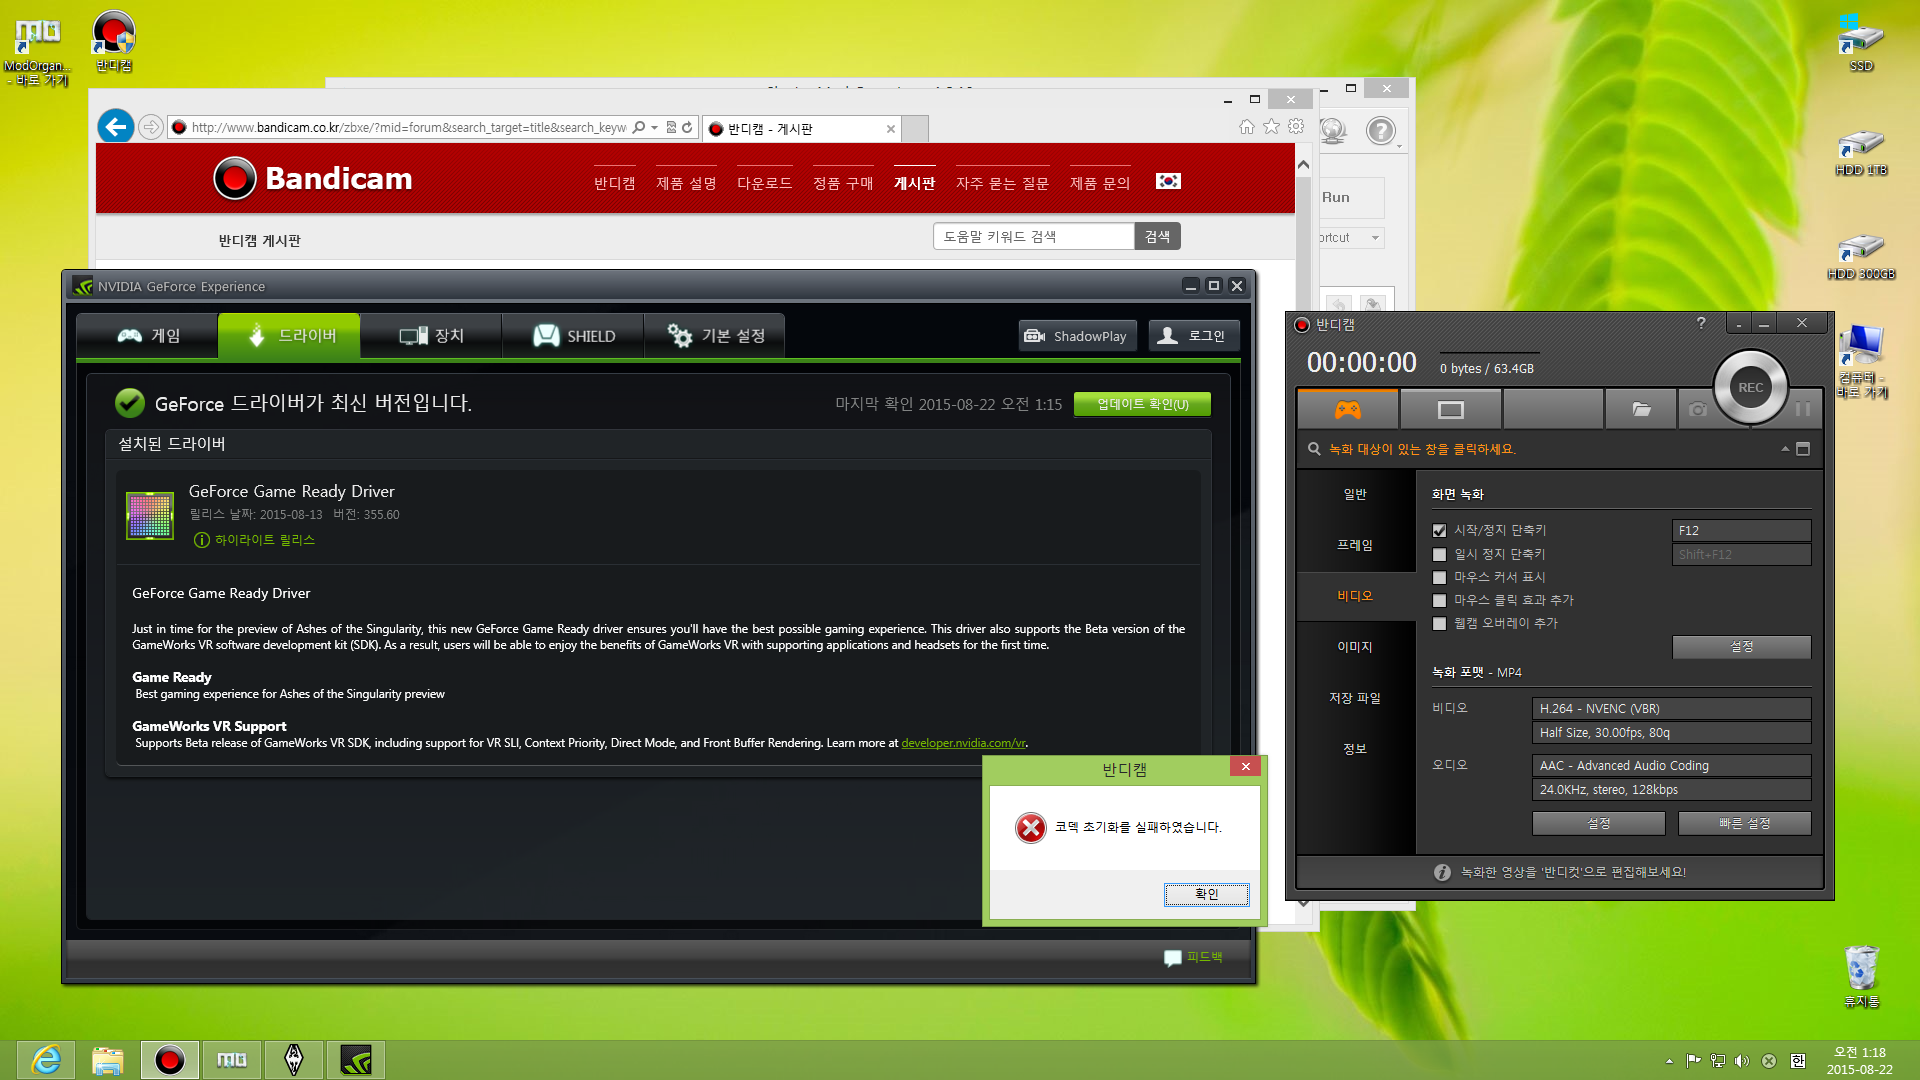Open GeForce Experience Drivers tab (드라이버)
Screen dimensions: 1920x1080
pyautogui.click(x=290, y=336)
